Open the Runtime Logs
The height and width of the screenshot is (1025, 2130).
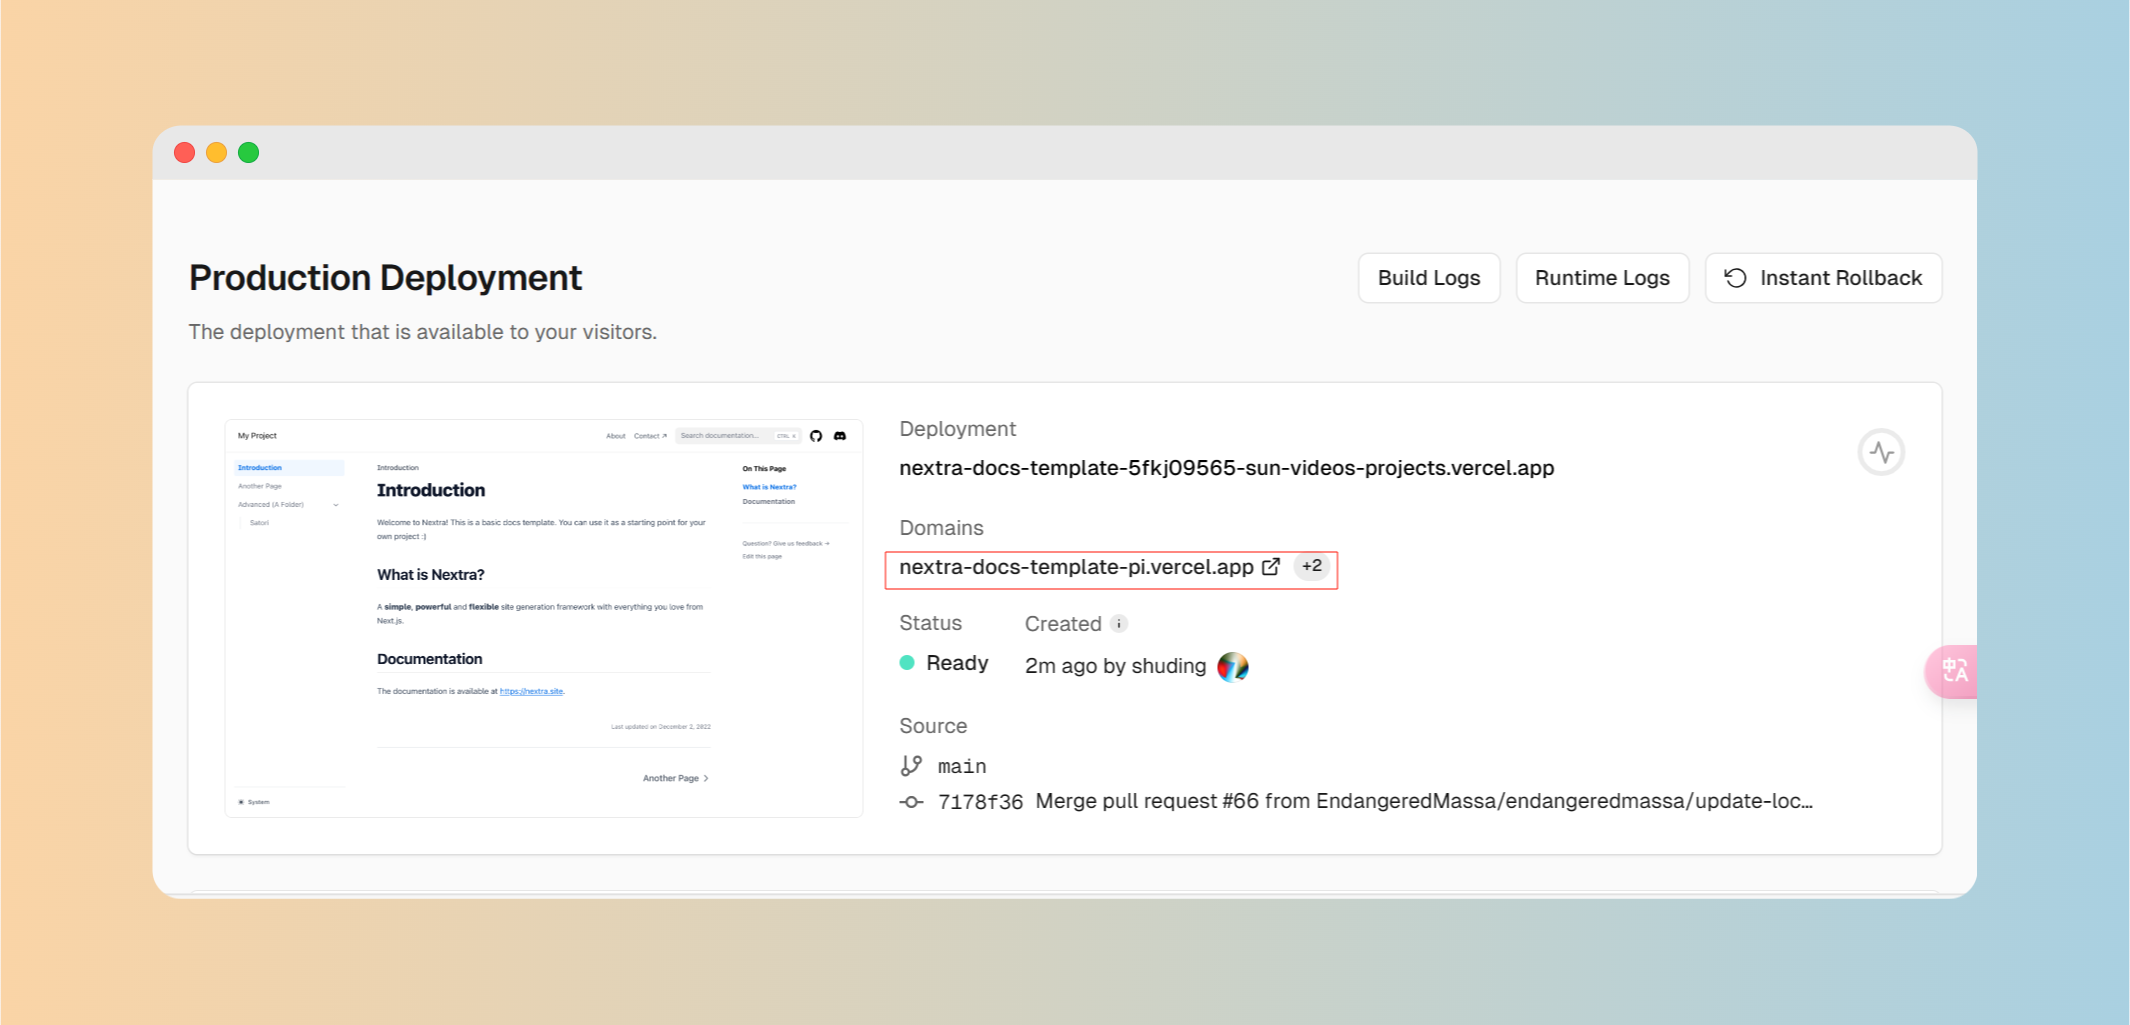[x=1602, y=278]
